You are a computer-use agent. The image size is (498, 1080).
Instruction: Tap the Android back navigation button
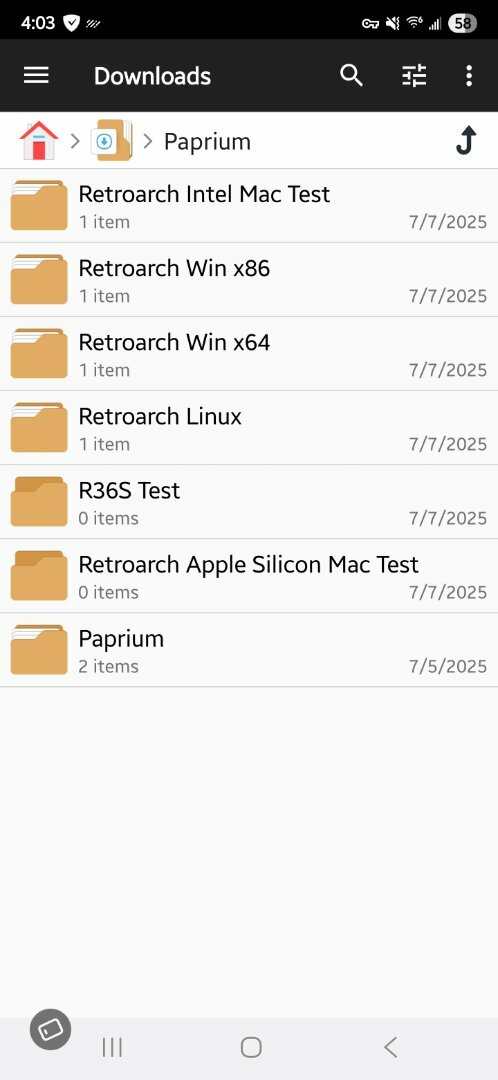click(391, 1047)
